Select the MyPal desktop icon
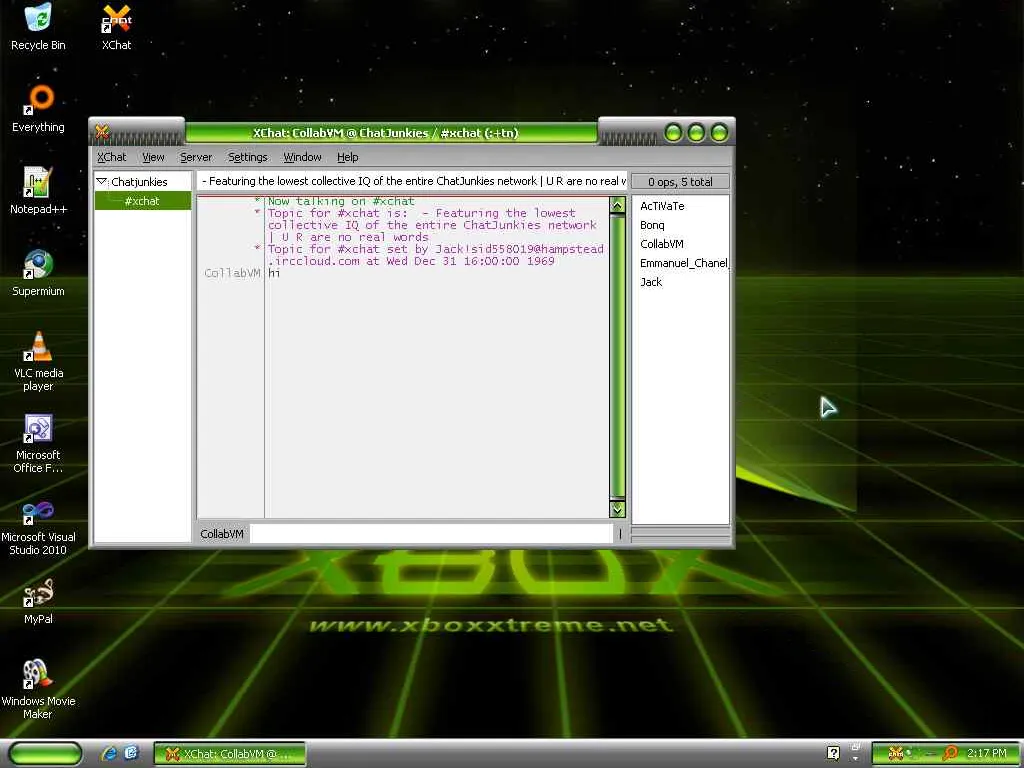 [x=38, y=601]
